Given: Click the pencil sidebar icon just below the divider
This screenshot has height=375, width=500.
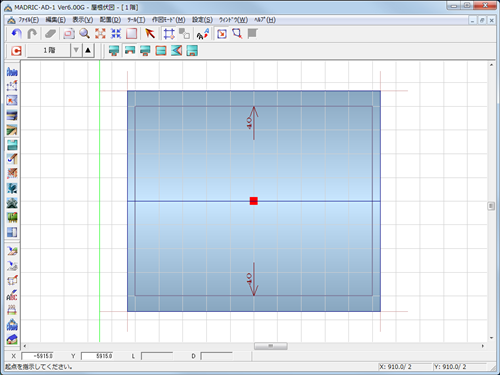Looking at the screenshot, I should click(12, 251).
